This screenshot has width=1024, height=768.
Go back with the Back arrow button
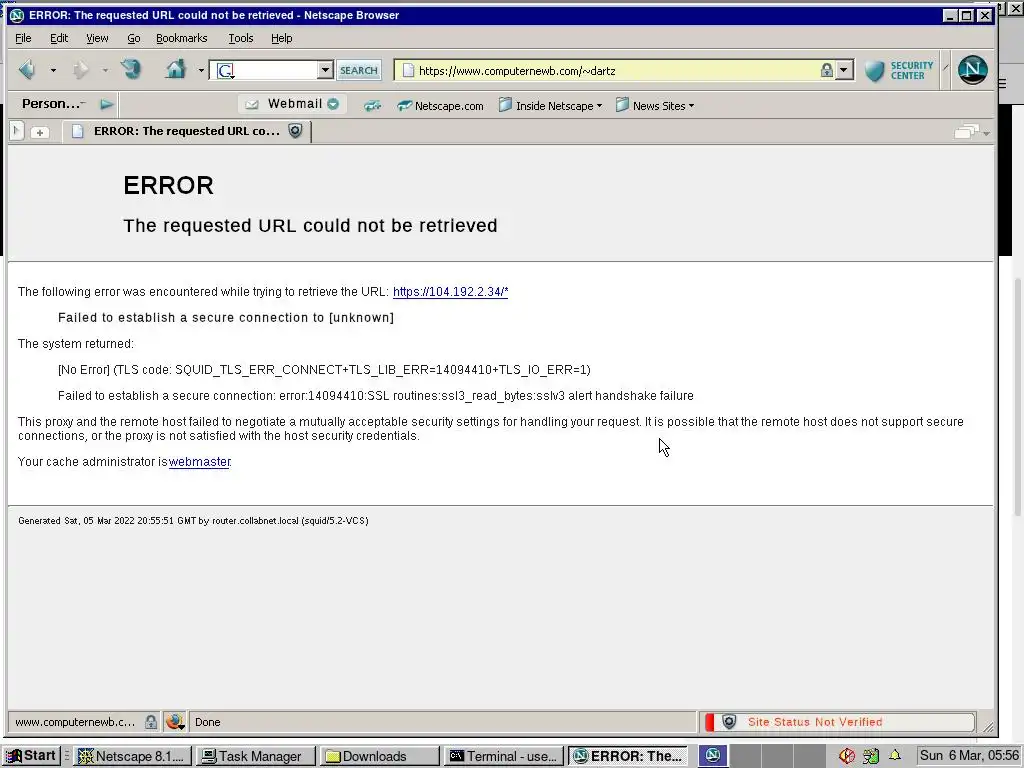[27, 69]
